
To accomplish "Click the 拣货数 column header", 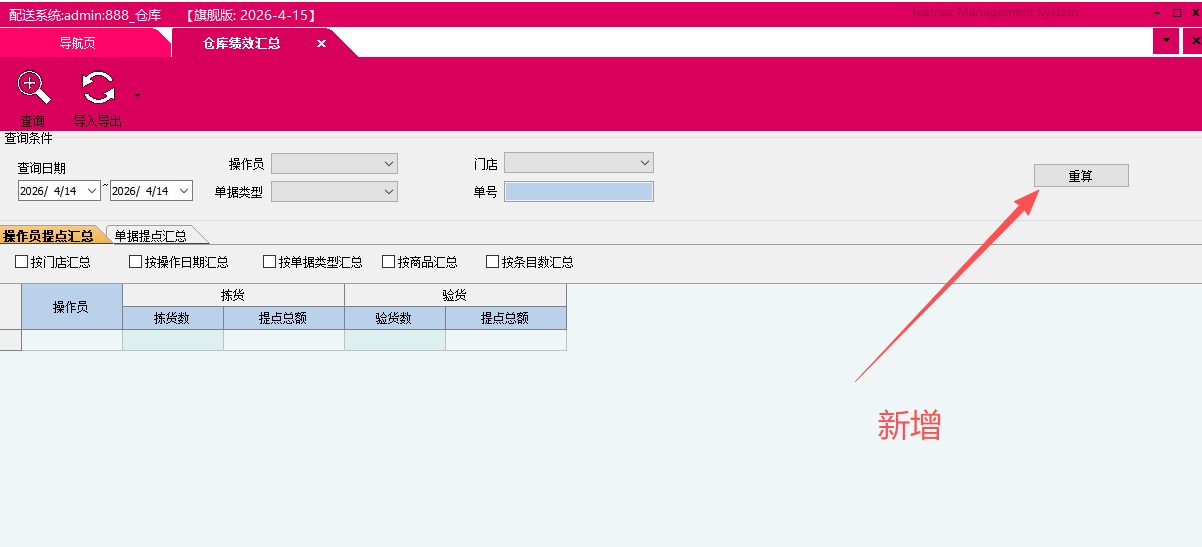I will click(x=172, y=318).
